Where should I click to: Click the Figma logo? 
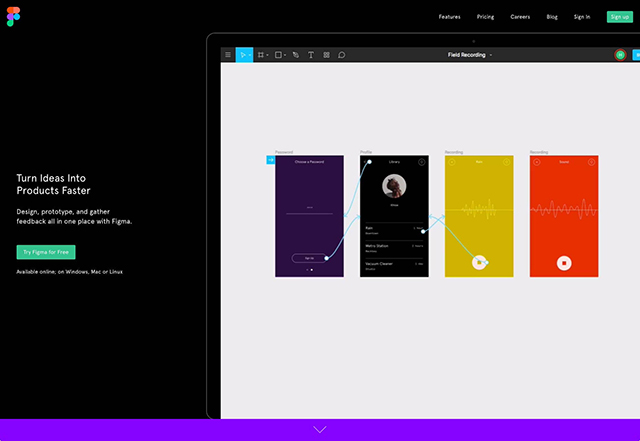tap(13, 17)
